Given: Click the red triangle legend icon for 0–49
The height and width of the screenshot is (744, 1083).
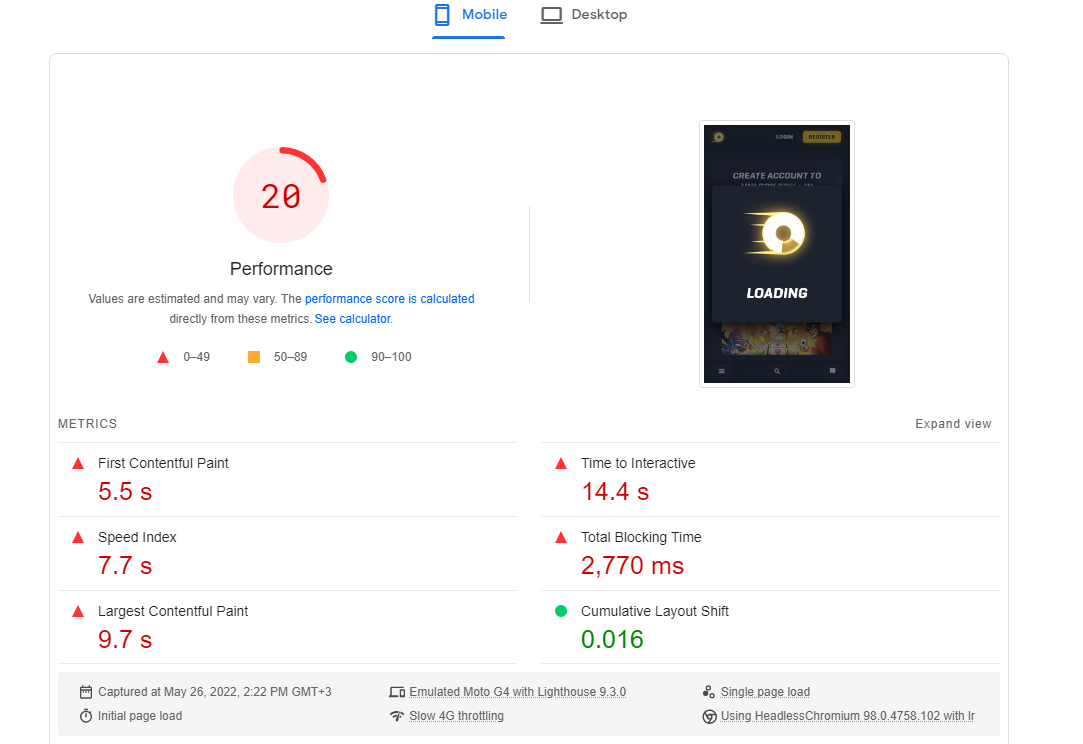Looking at the screenshot, I should click(163, 357).
